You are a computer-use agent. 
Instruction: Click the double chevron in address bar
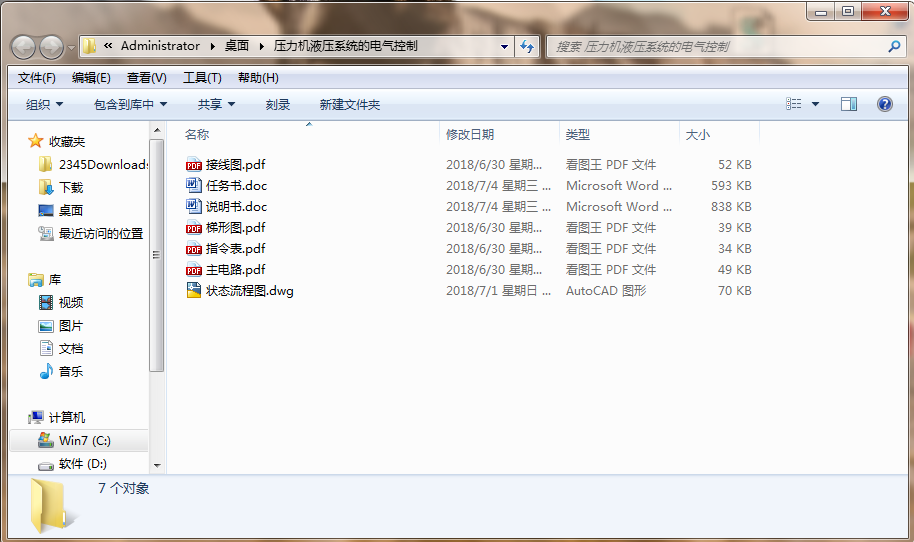coord(108,45)
